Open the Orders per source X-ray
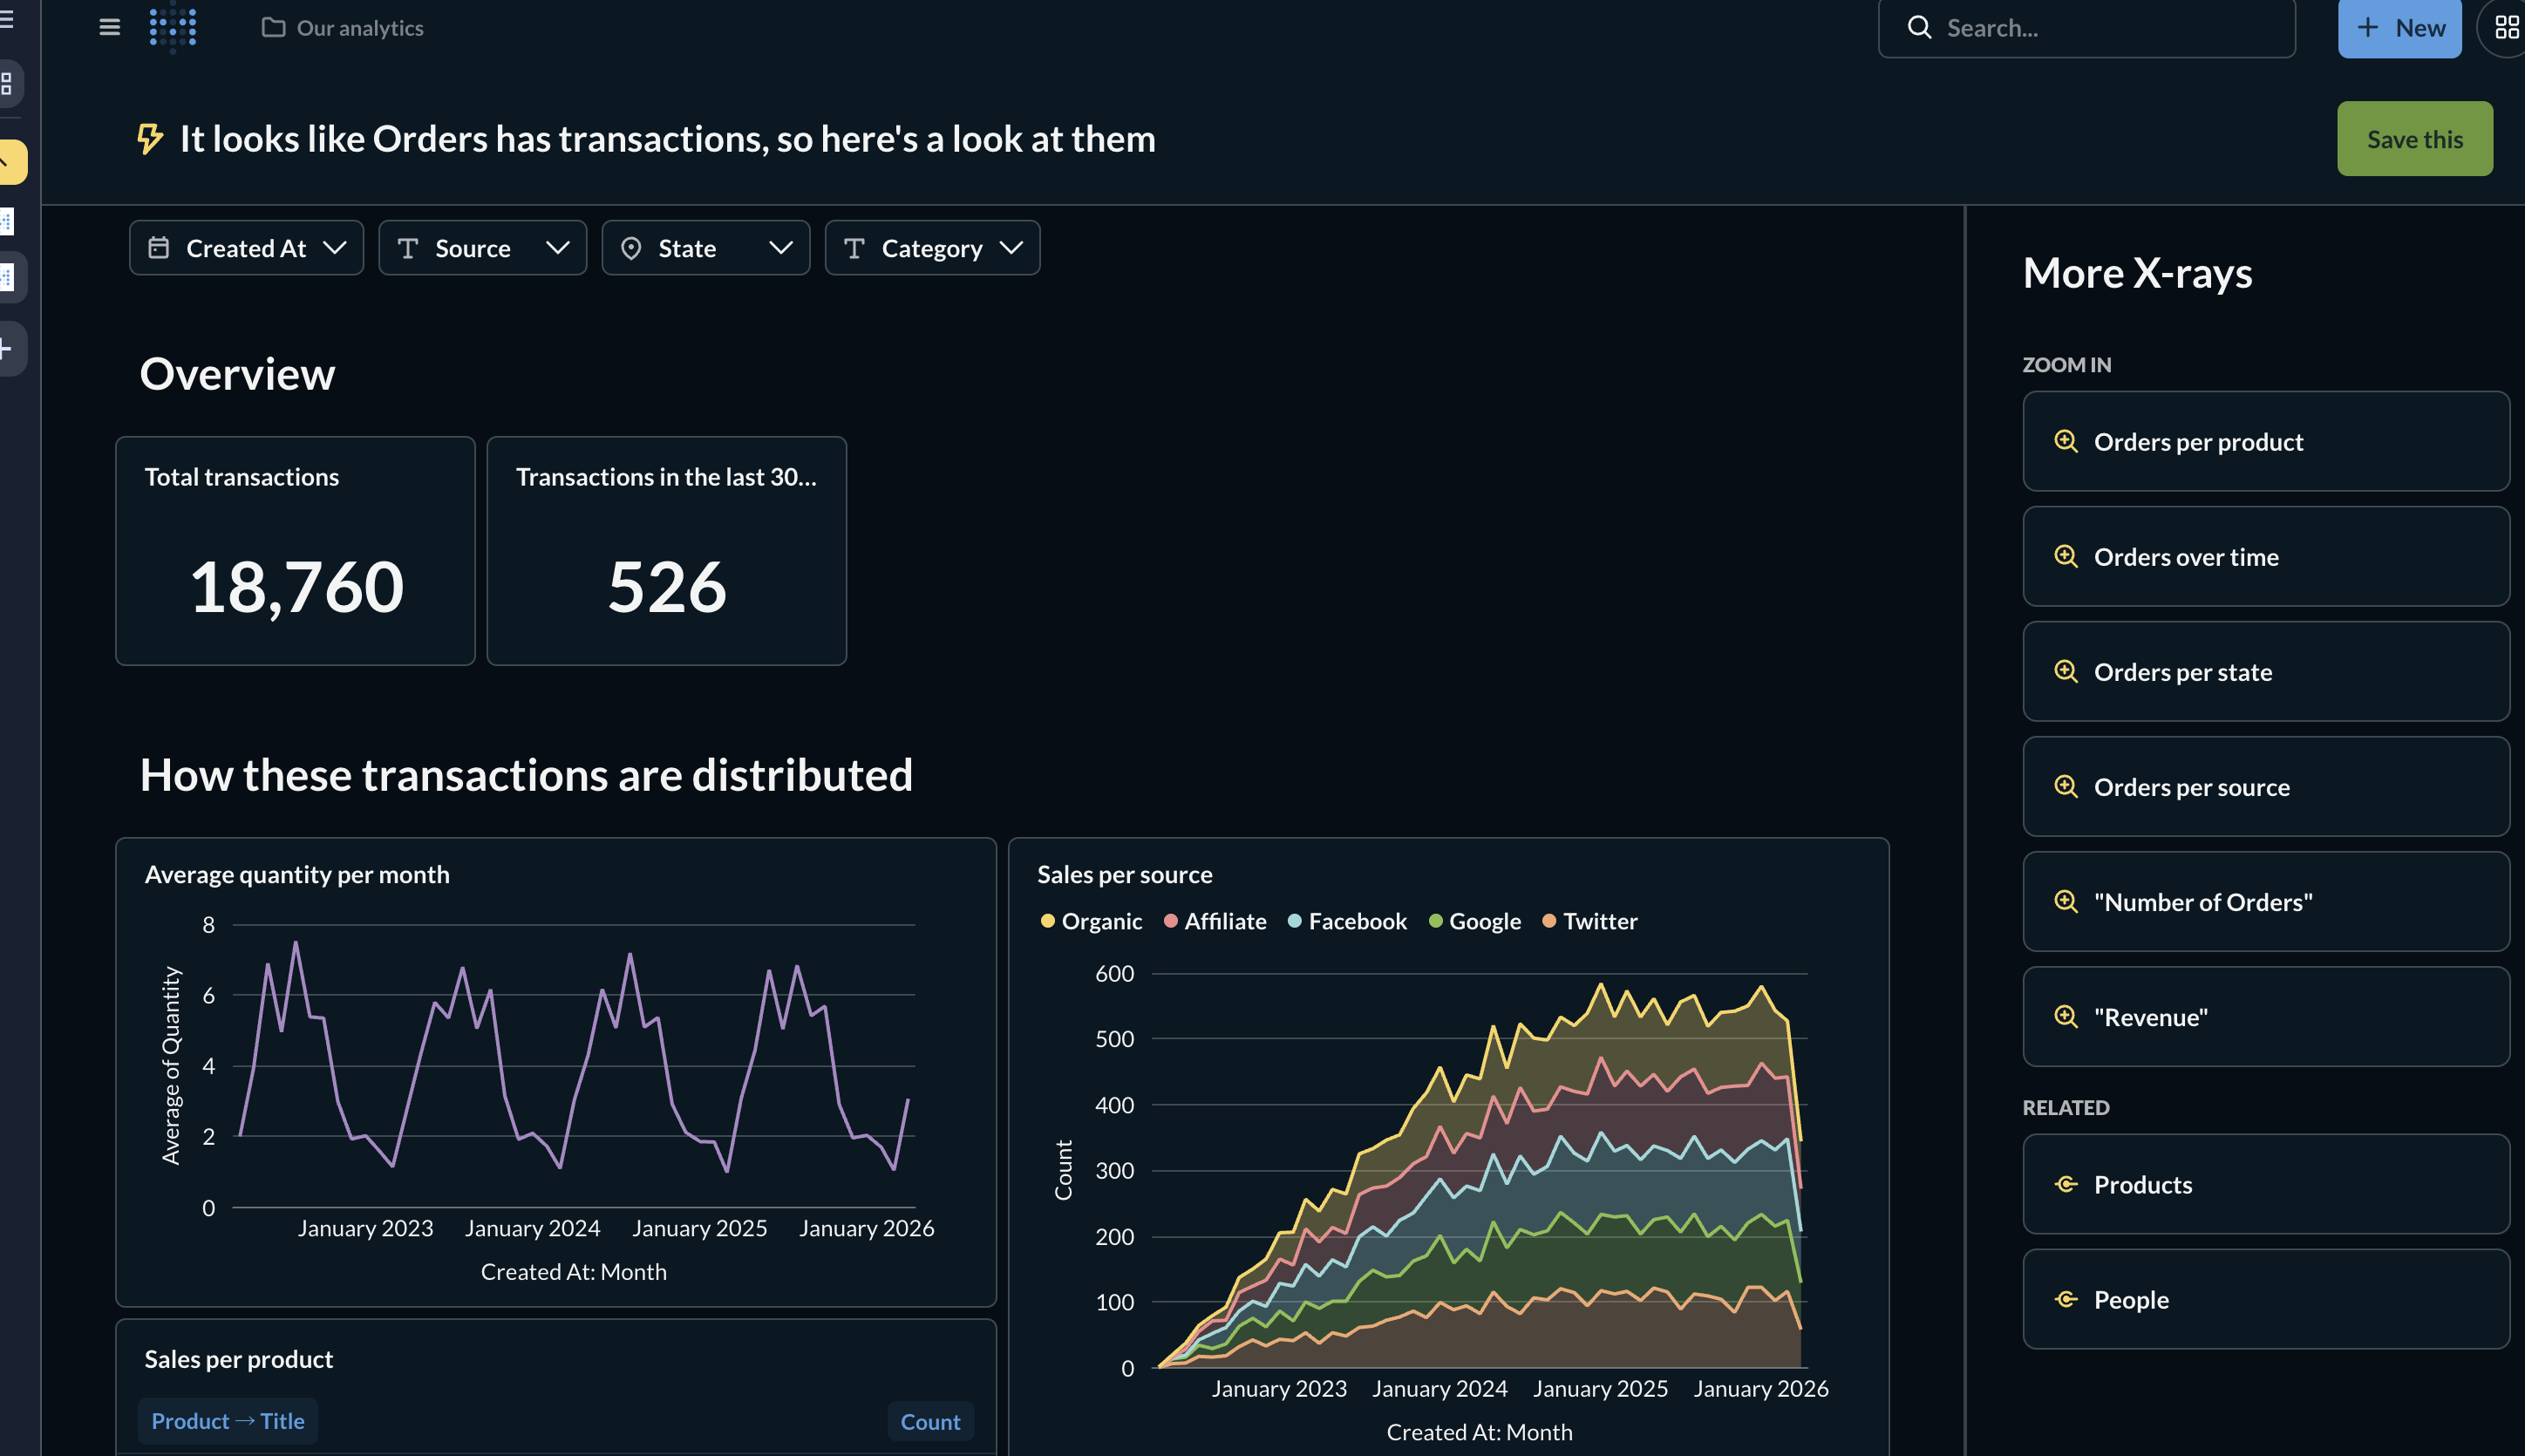The width and height of the screenshot is (2525, 1456). coord(2266,786)
